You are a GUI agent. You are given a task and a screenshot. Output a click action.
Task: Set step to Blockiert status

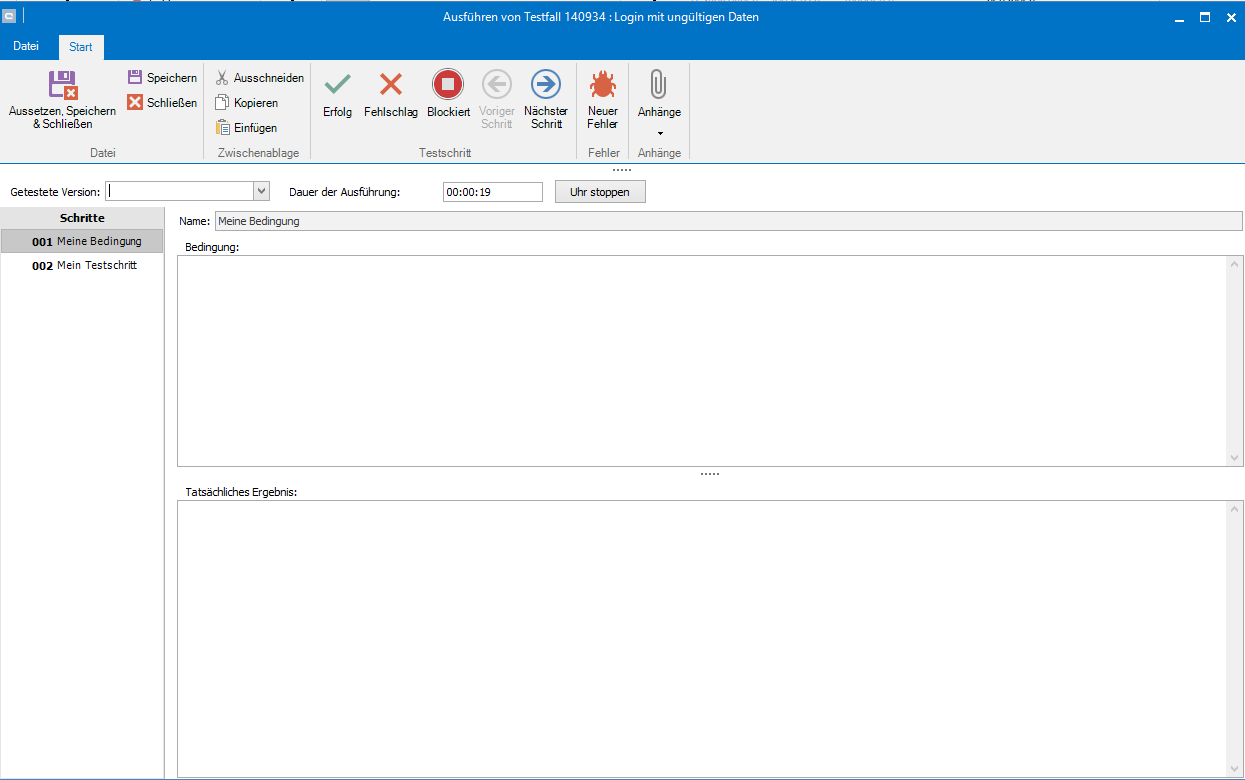pyautogui.click(x=448, y=86)
